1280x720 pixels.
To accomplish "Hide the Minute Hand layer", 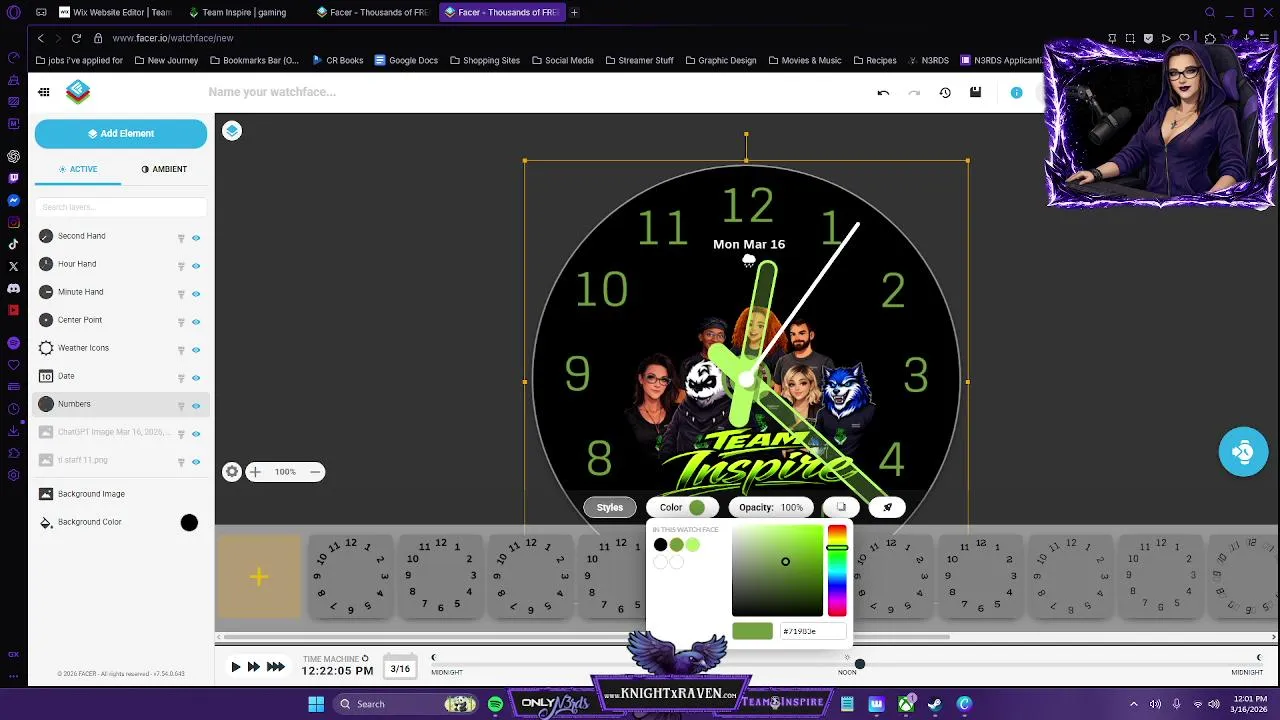I will pyautogui.click(x=196, y=294).
